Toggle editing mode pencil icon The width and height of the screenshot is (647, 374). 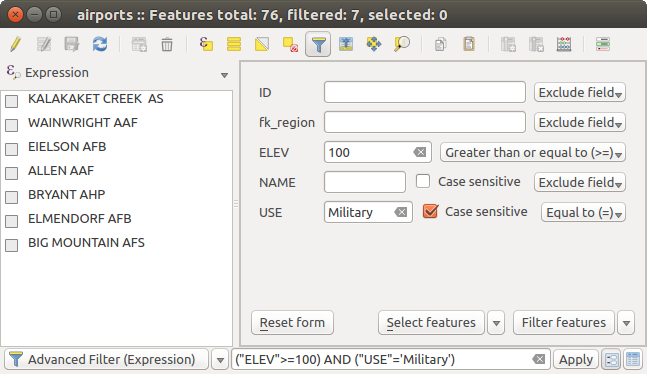coord(15,44)
